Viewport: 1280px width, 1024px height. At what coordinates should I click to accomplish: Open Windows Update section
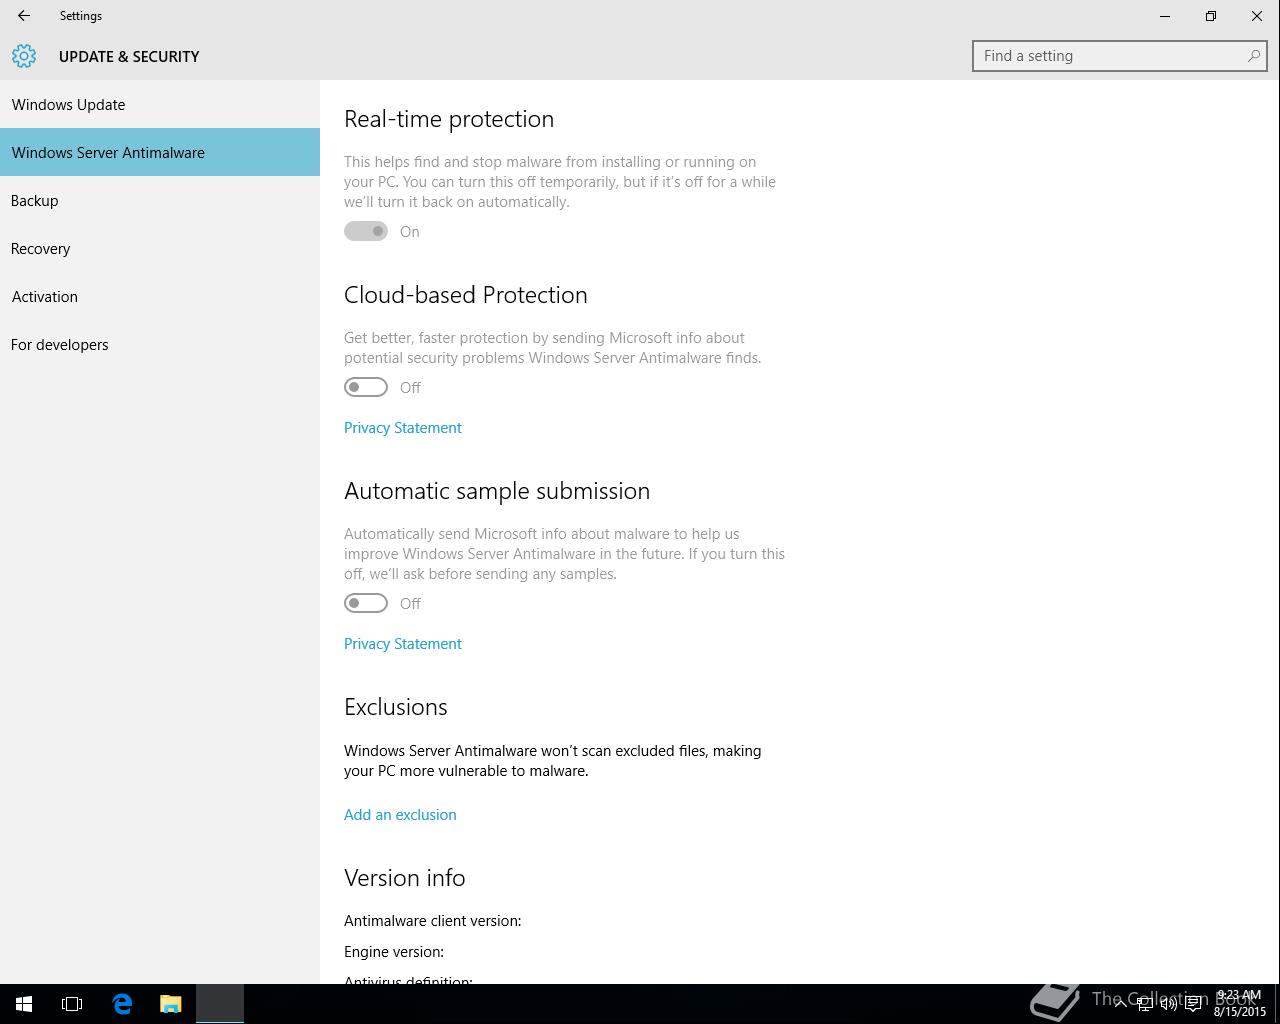(160, 104)
